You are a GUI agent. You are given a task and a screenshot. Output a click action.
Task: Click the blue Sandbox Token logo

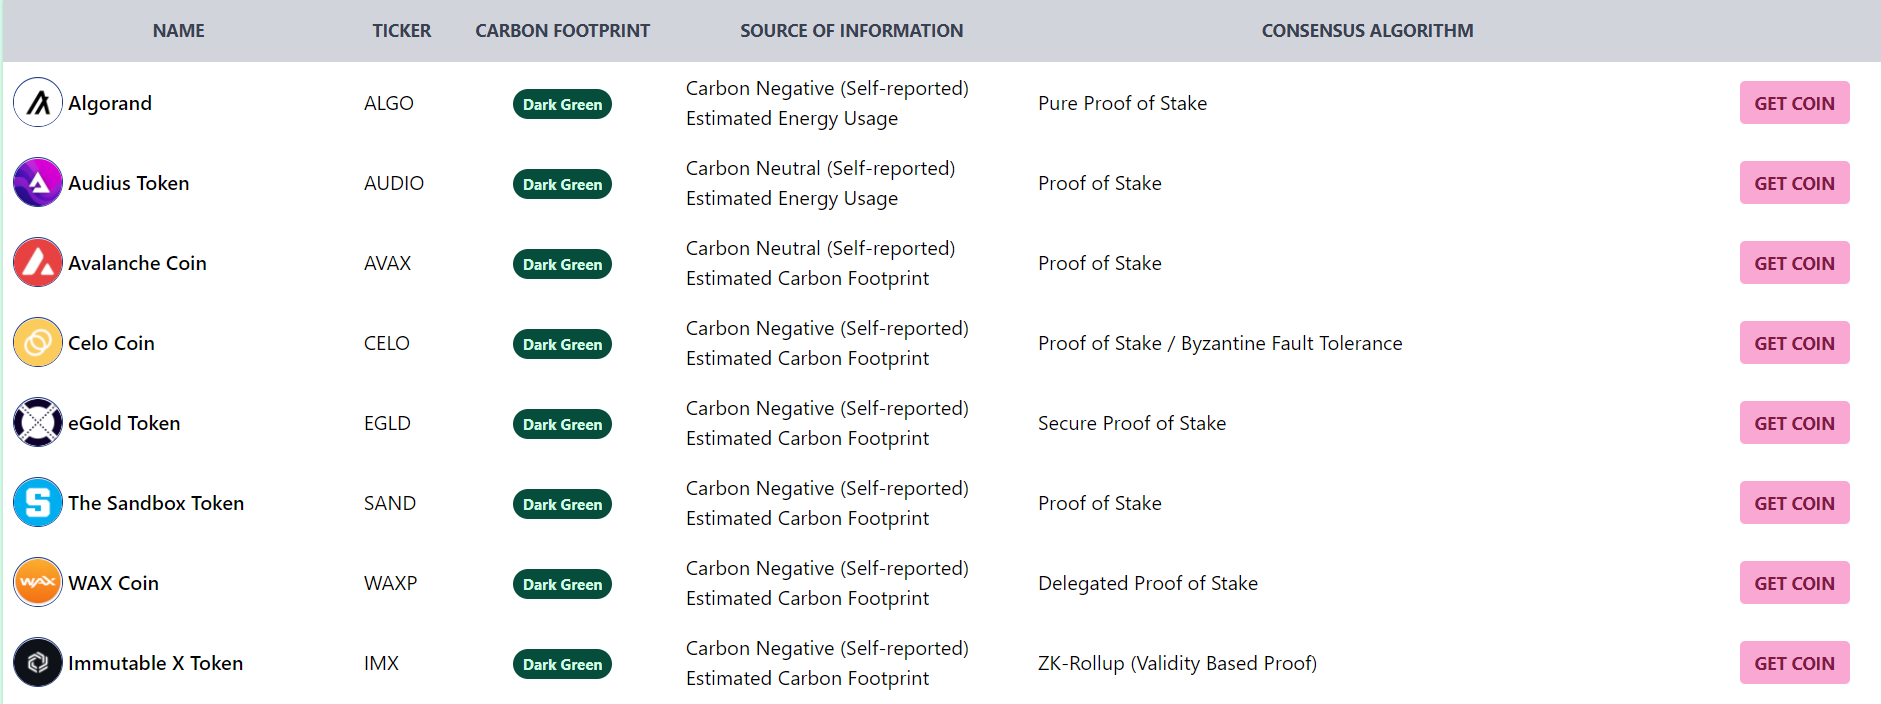click(38, 503)
